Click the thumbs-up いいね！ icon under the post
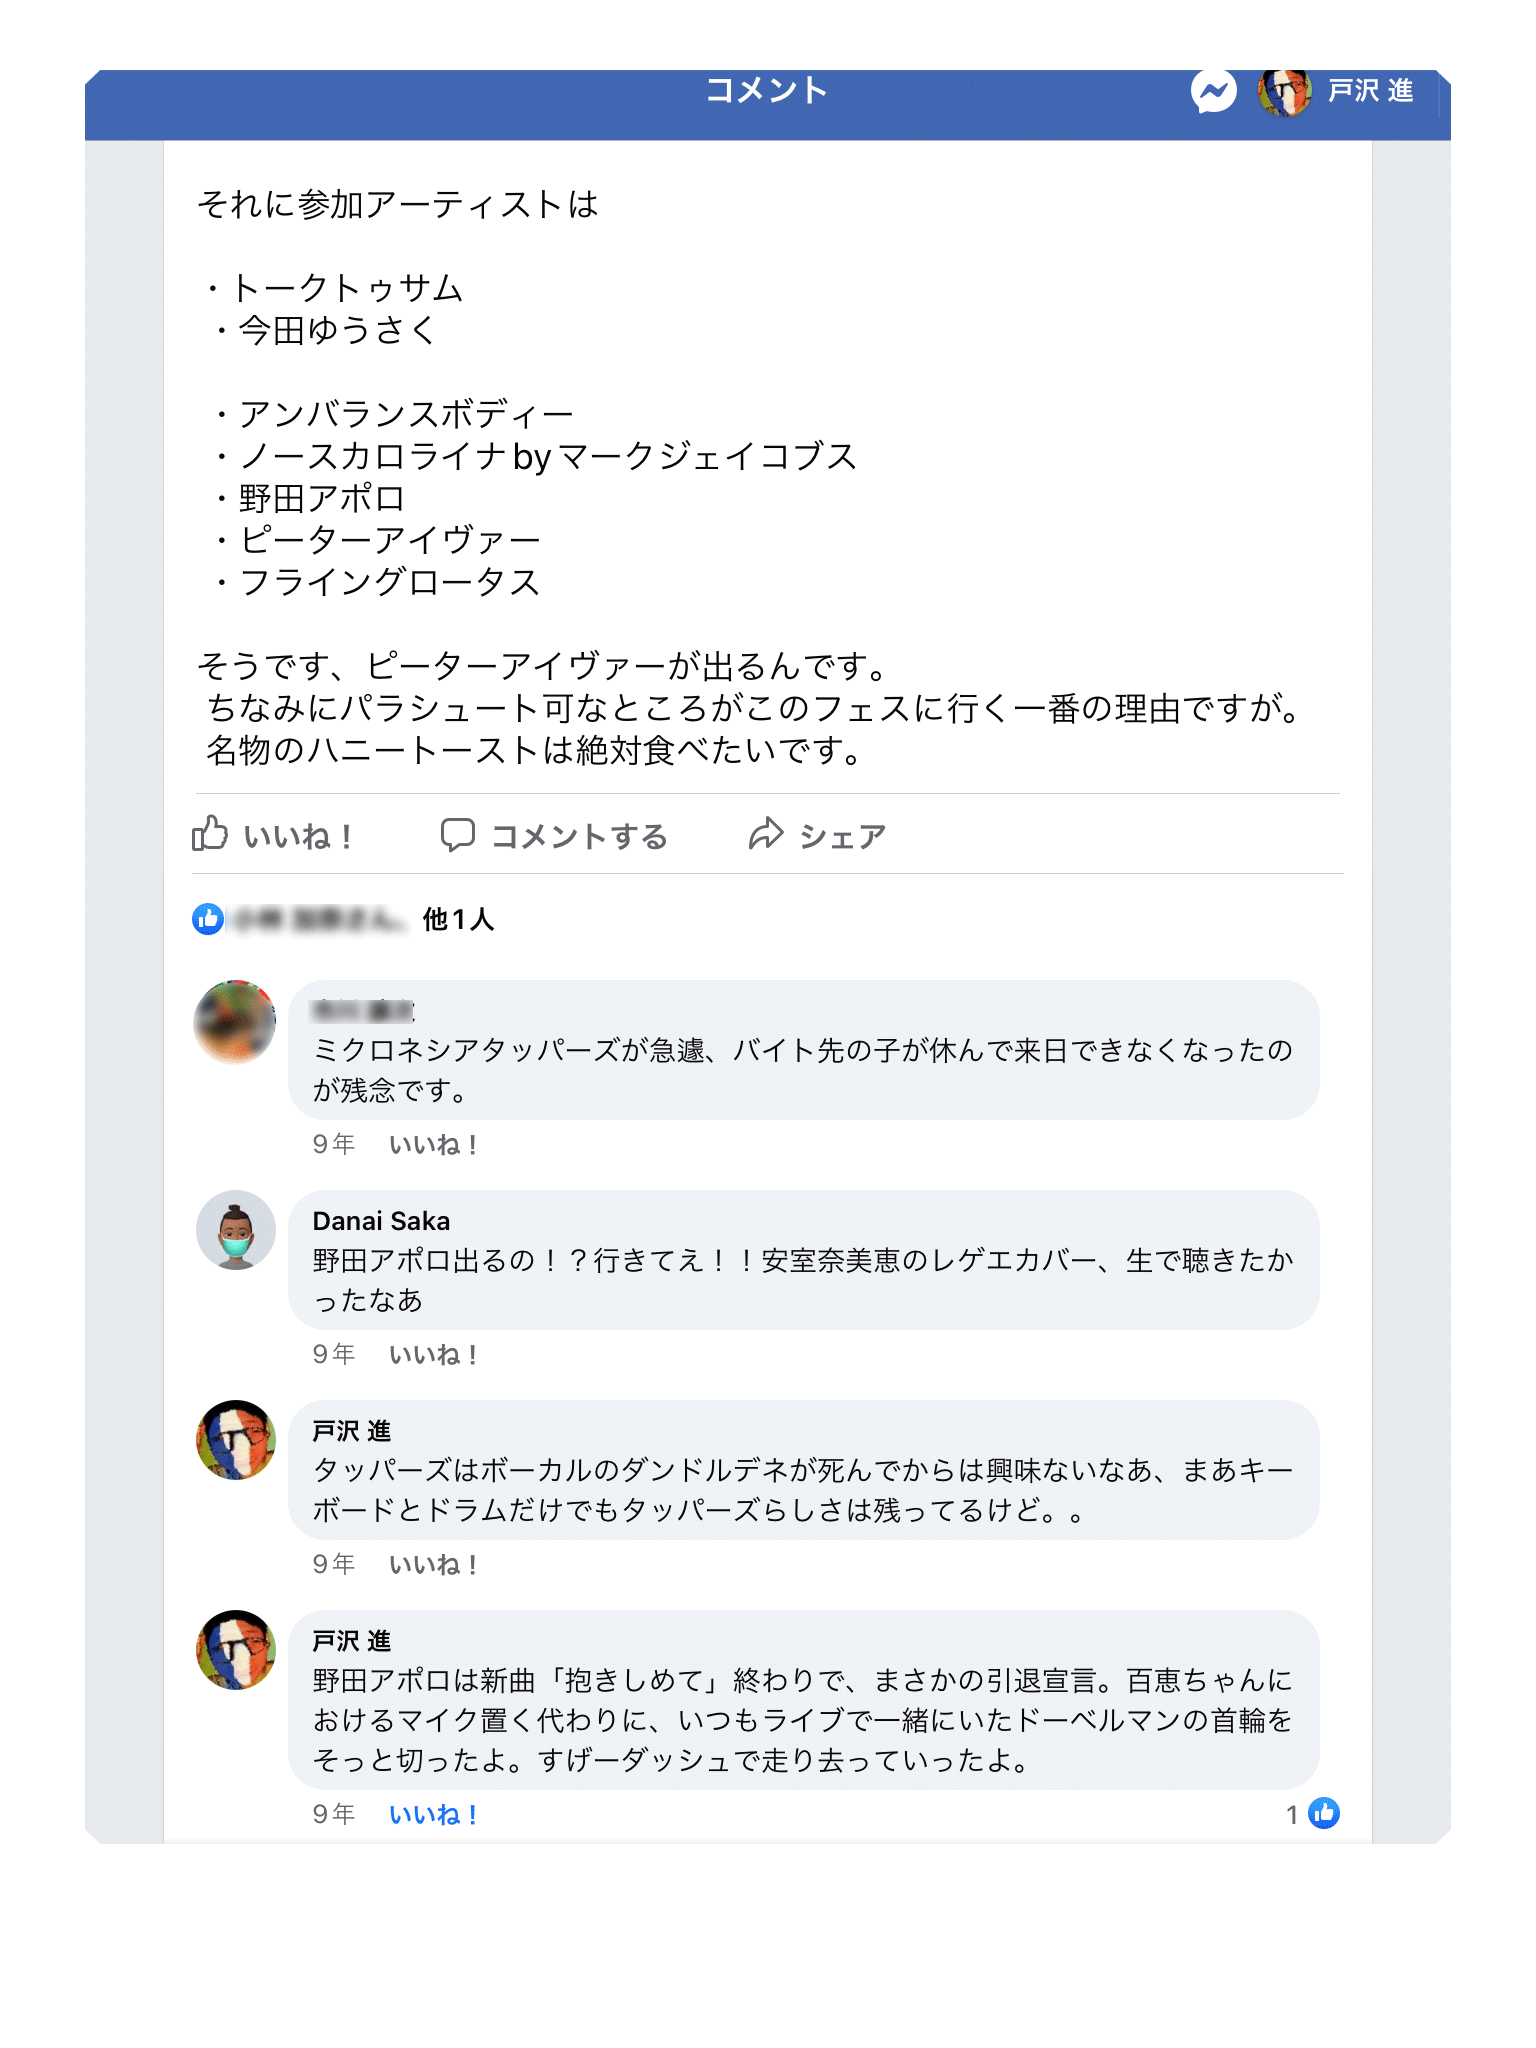 click(x=210, y=834)
